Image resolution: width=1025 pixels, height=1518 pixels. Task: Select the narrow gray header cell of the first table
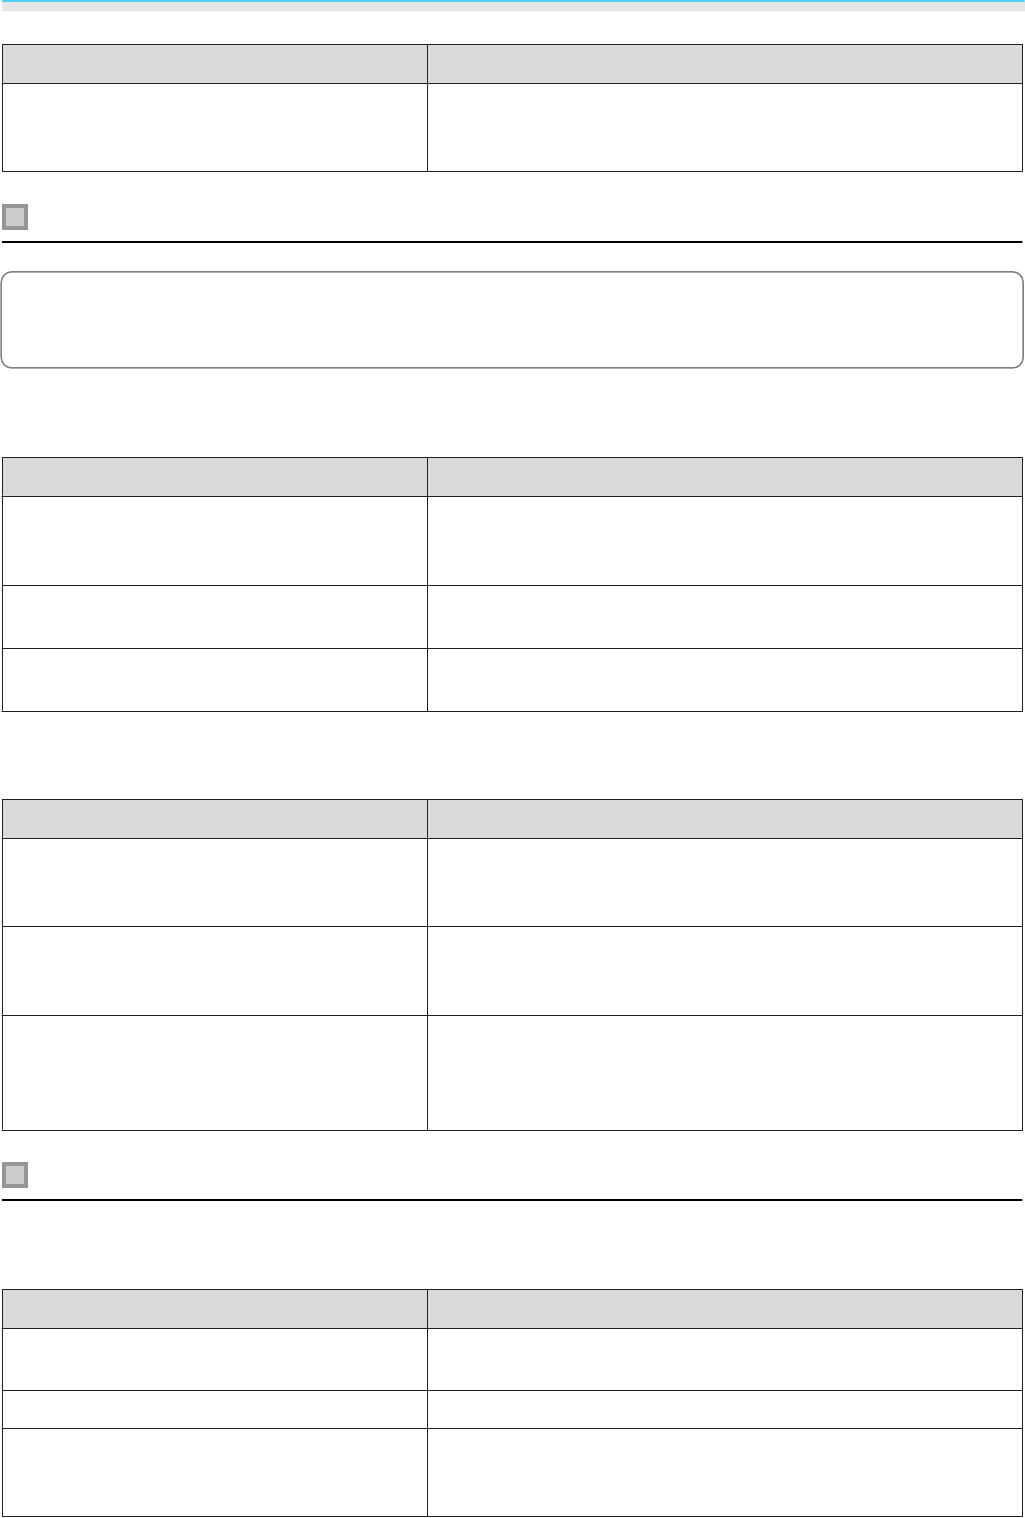pos(214,63)
